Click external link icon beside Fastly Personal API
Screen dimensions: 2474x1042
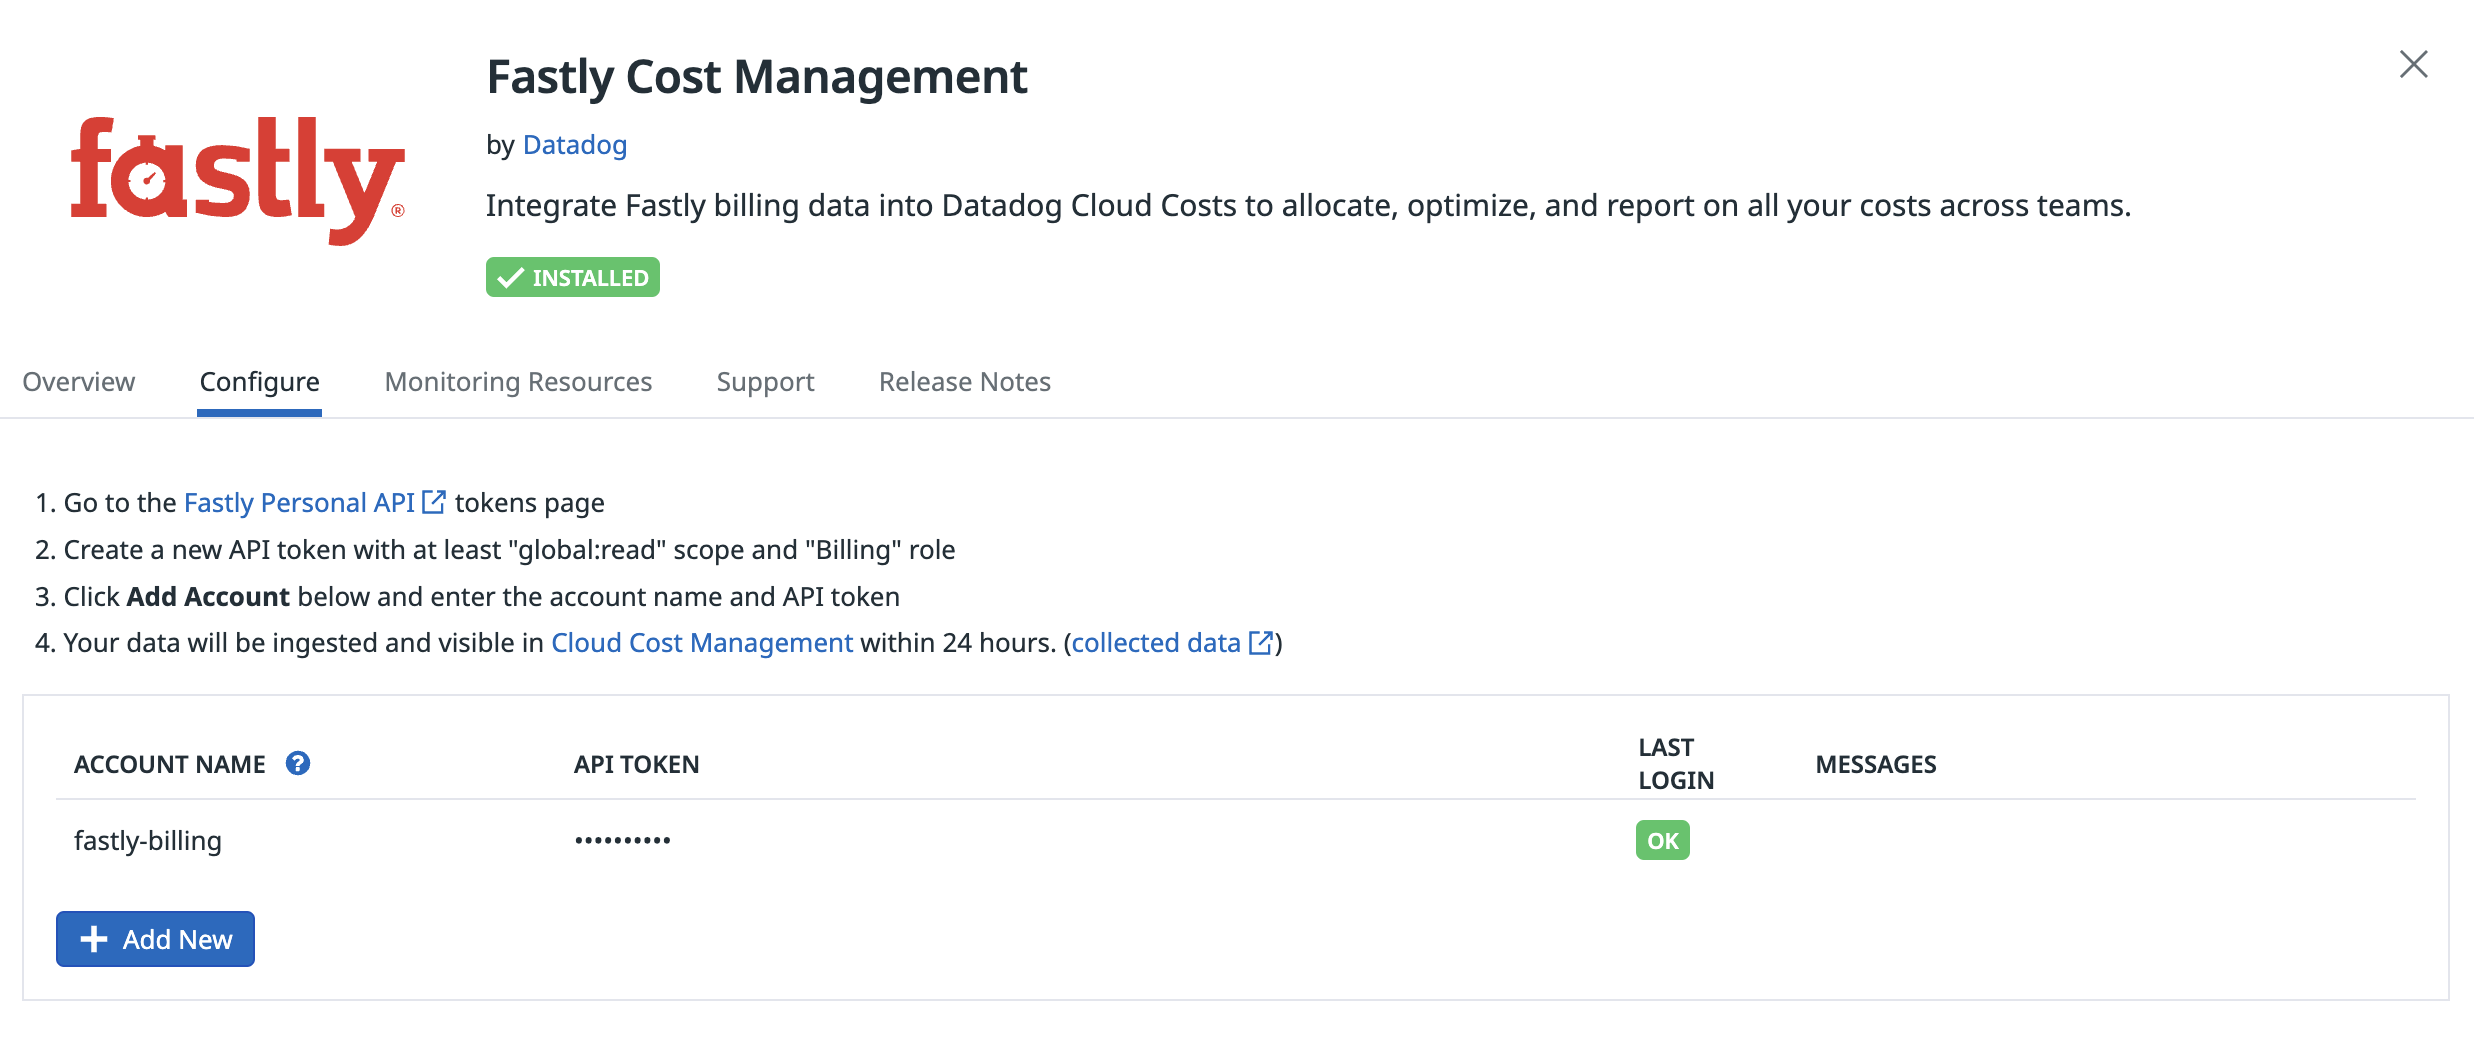click(434, 502)
